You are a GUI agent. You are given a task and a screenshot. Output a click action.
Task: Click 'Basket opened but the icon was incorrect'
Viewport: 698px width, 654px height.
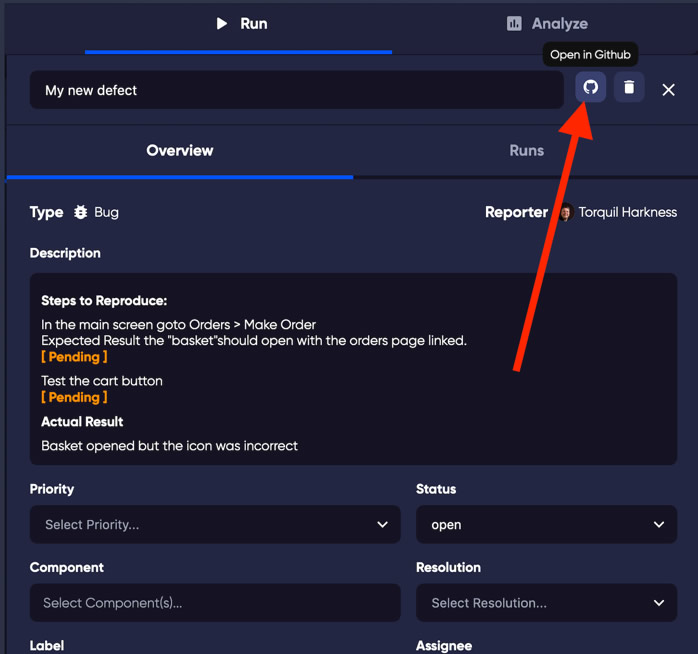pyautogui.click(x=170, y=446)
